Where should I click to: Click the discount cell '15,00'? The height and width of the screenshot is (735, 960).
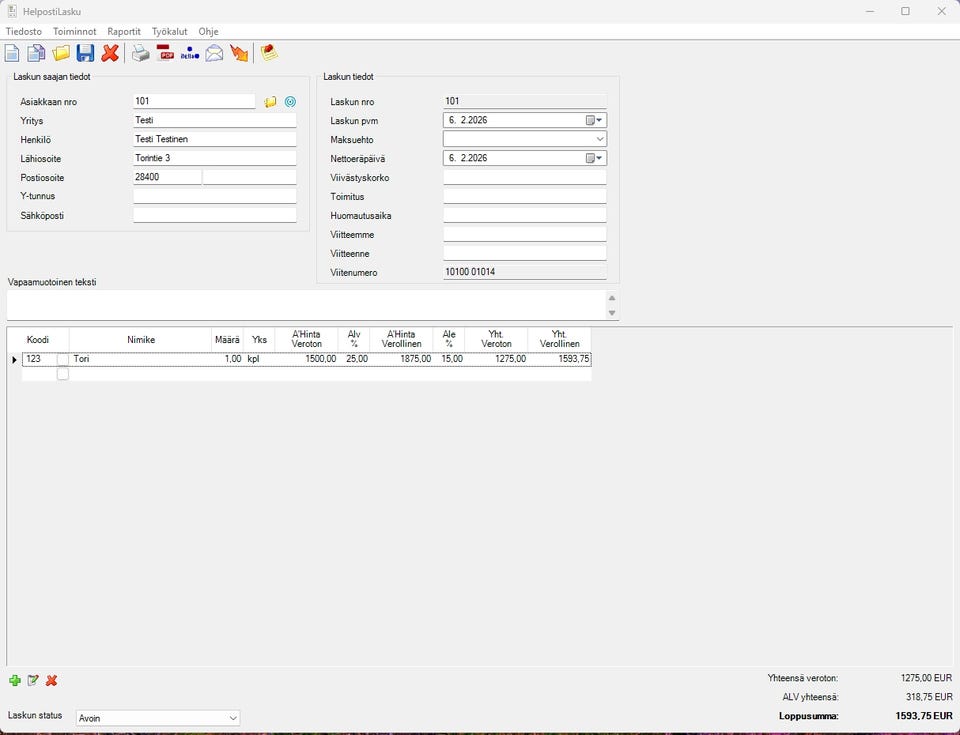(449, 359)
